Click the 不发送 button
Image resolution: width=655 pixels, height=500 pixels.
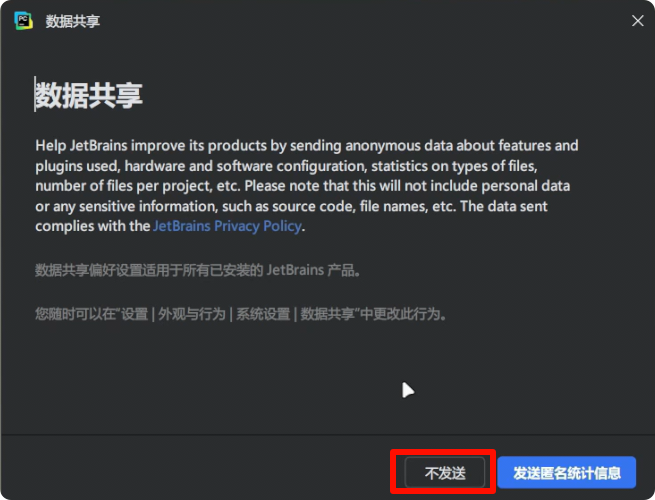(444, 473)
